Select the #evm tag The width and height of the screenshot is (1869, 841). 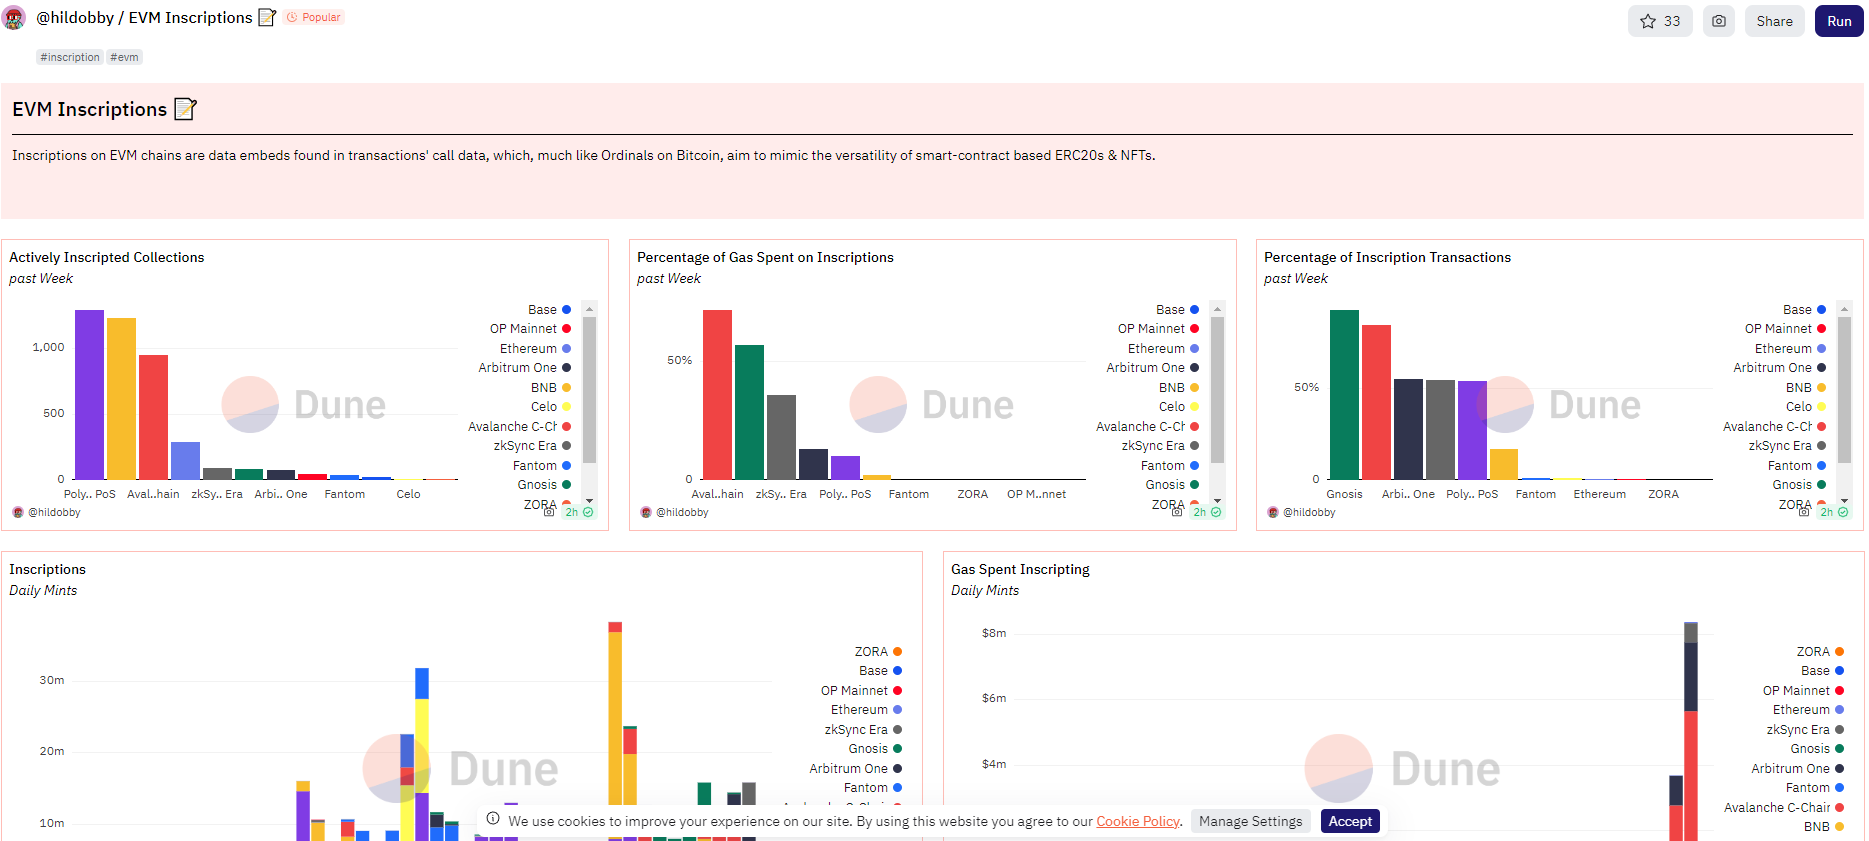[x=124, y=57]
